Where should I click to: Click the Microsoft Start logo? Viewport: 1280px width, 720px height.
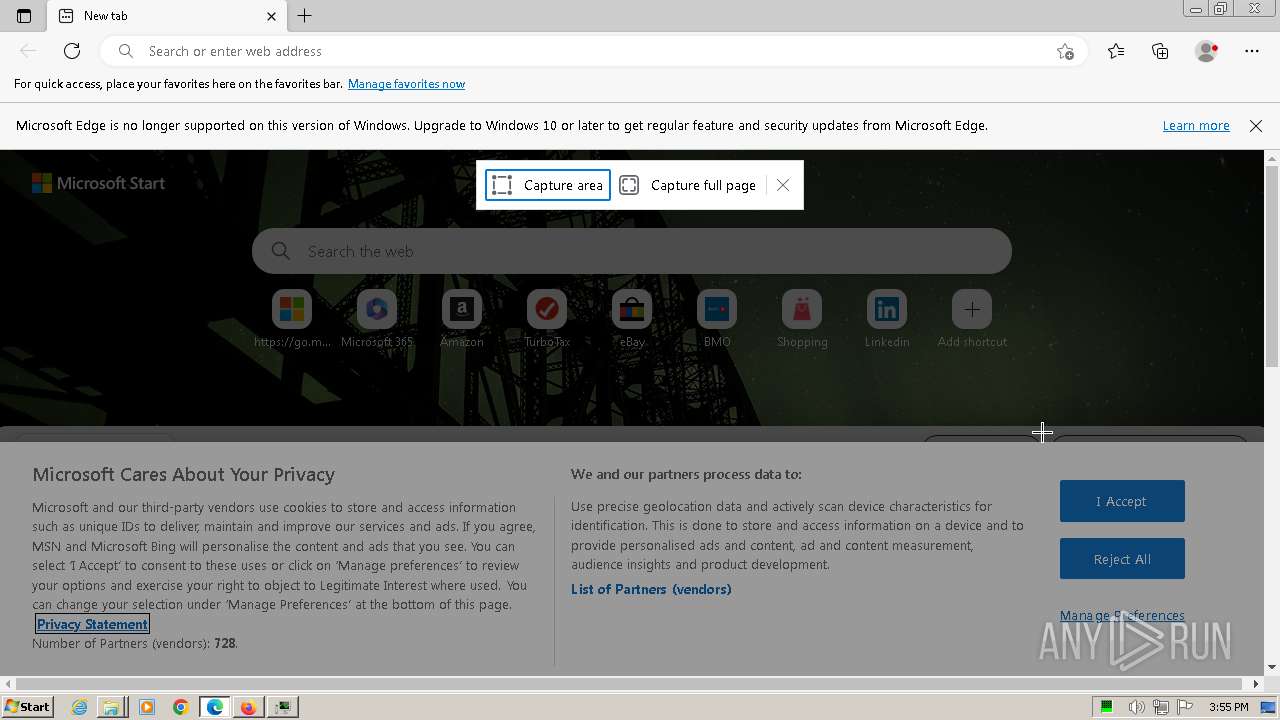coord(98,183)
